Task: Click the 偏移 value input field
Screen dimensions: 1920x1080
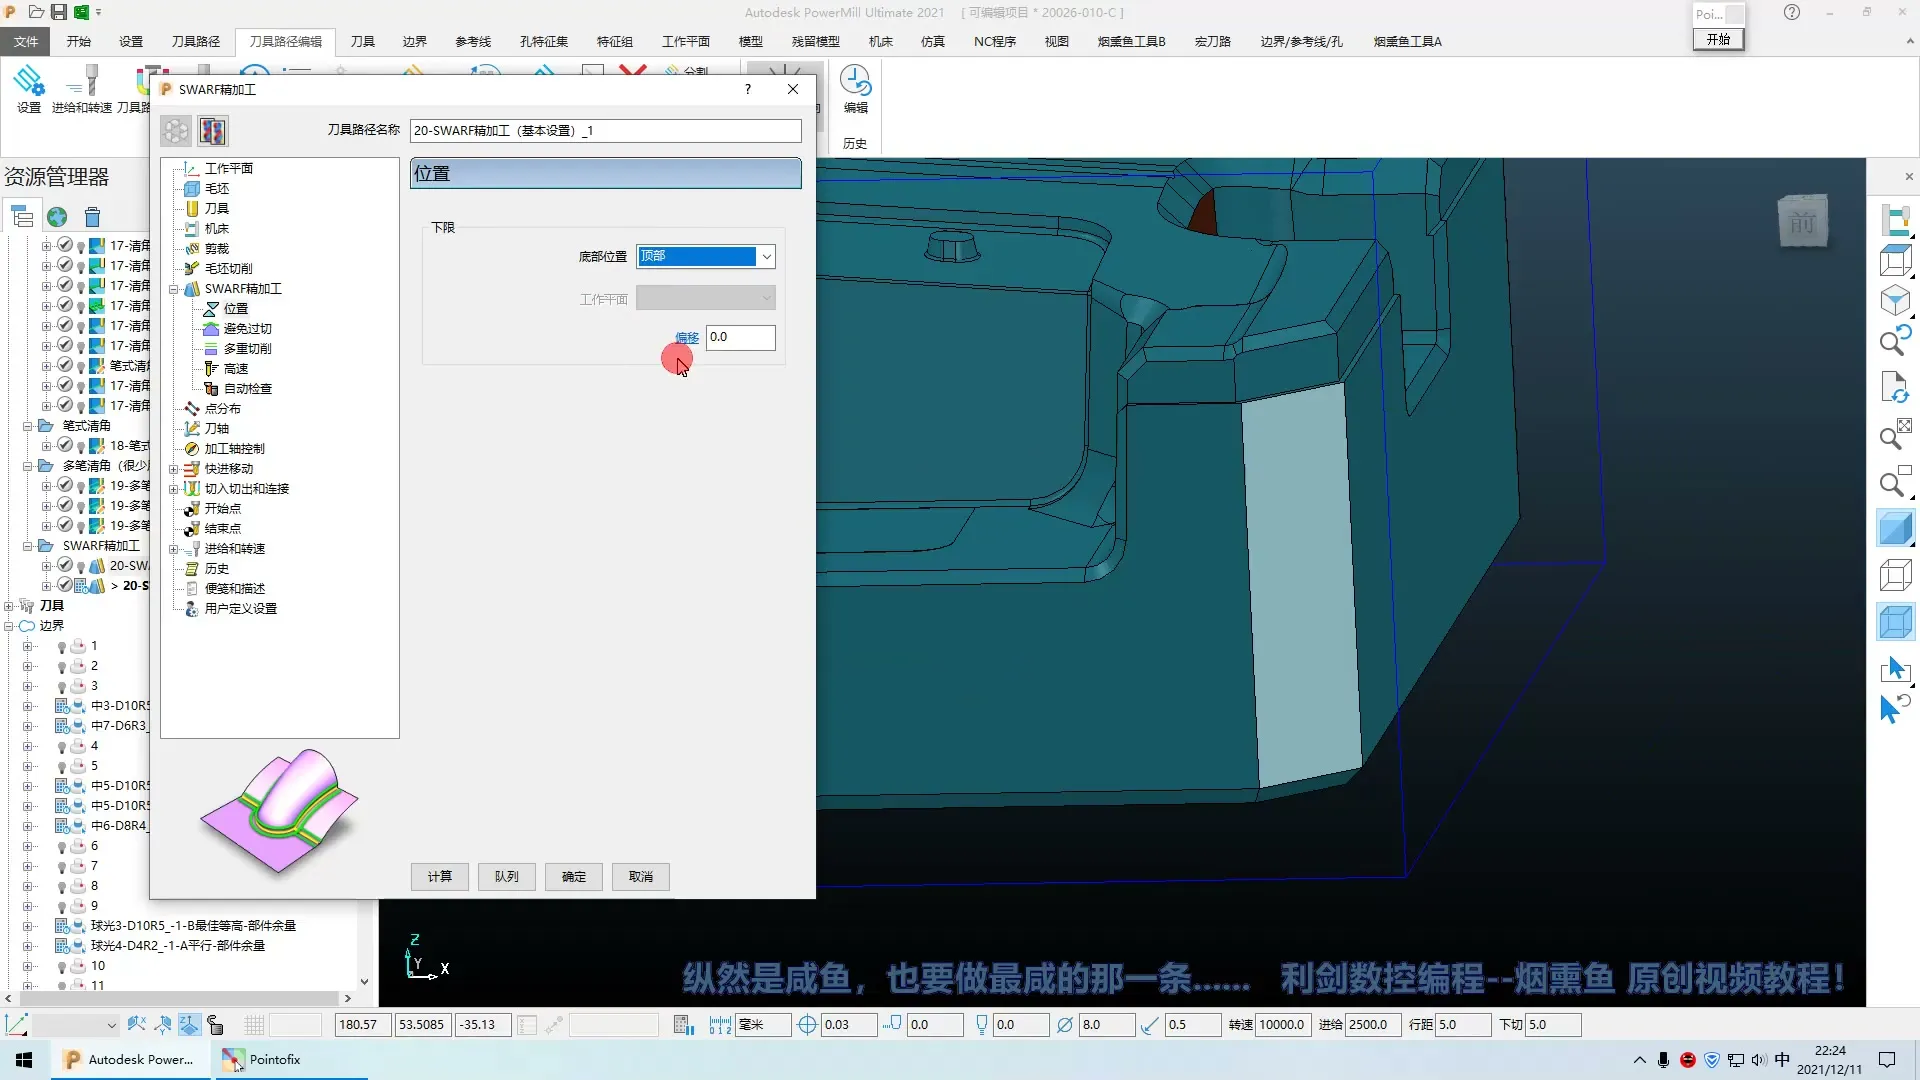Action: tap(740, 337)
